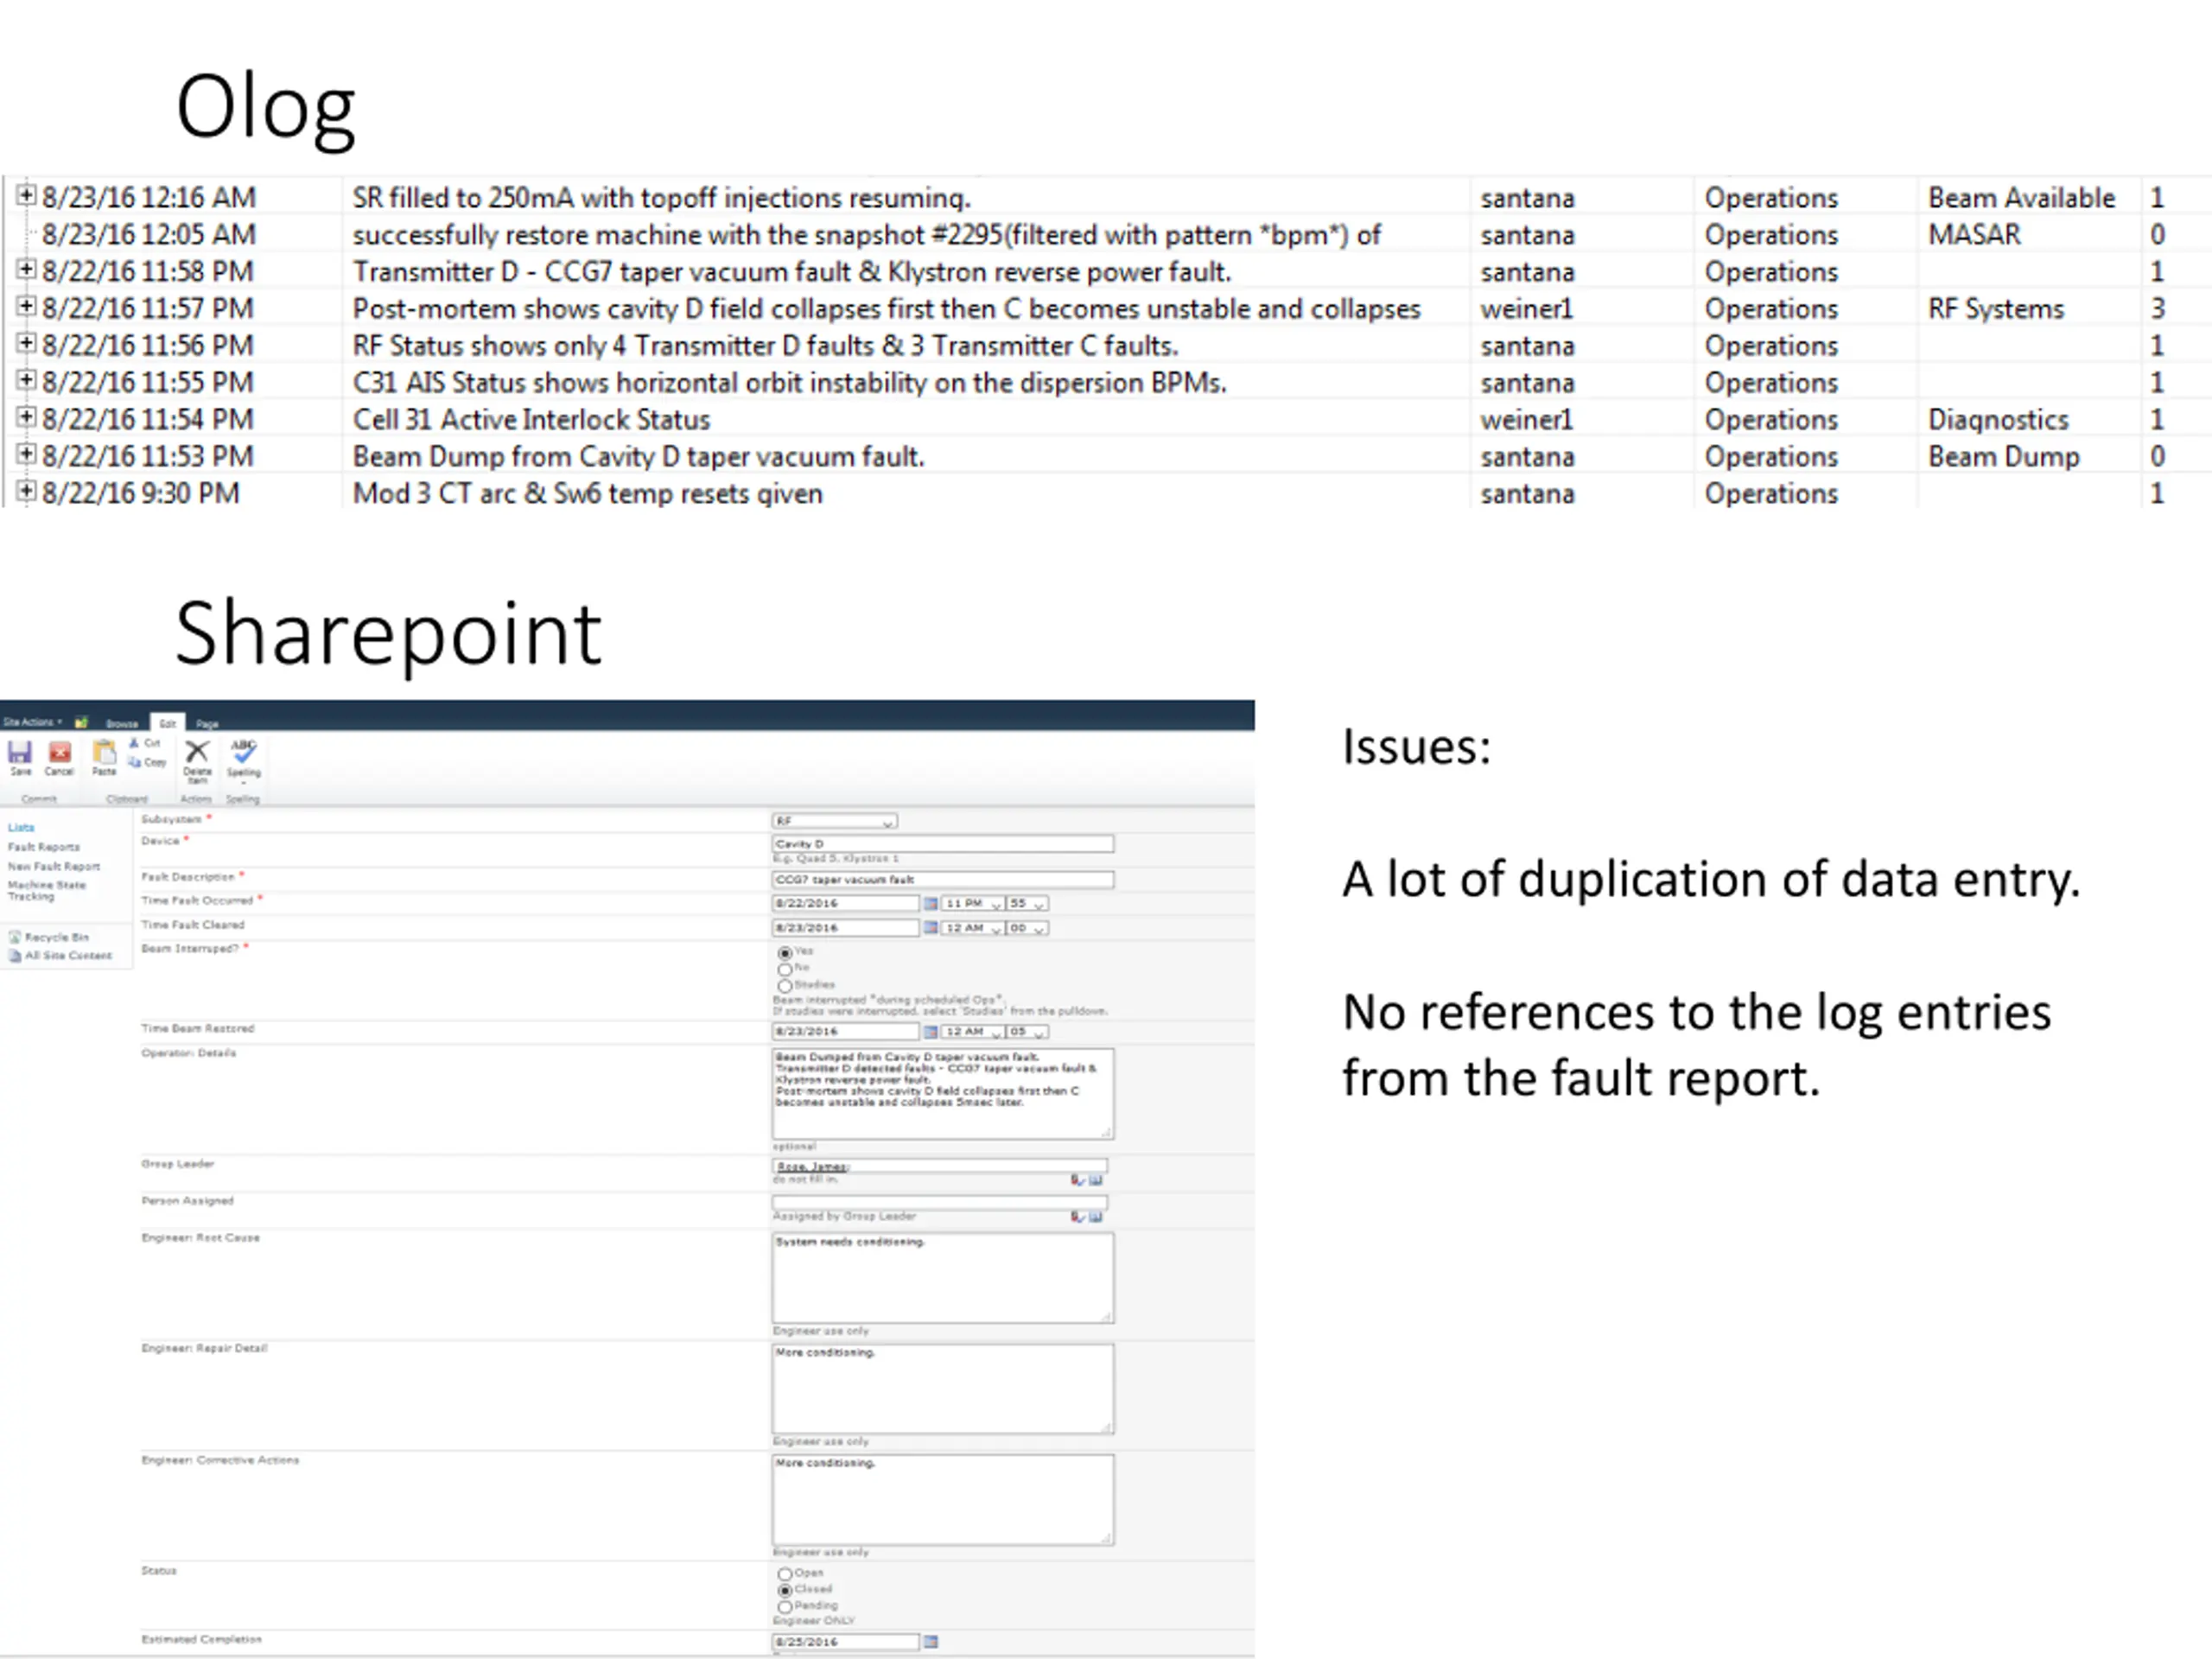Screen dimensions: 2212x1659
Task: Expand the 8/22/16 11:58 PM Olog entry
Action: (x=27, y=269)
